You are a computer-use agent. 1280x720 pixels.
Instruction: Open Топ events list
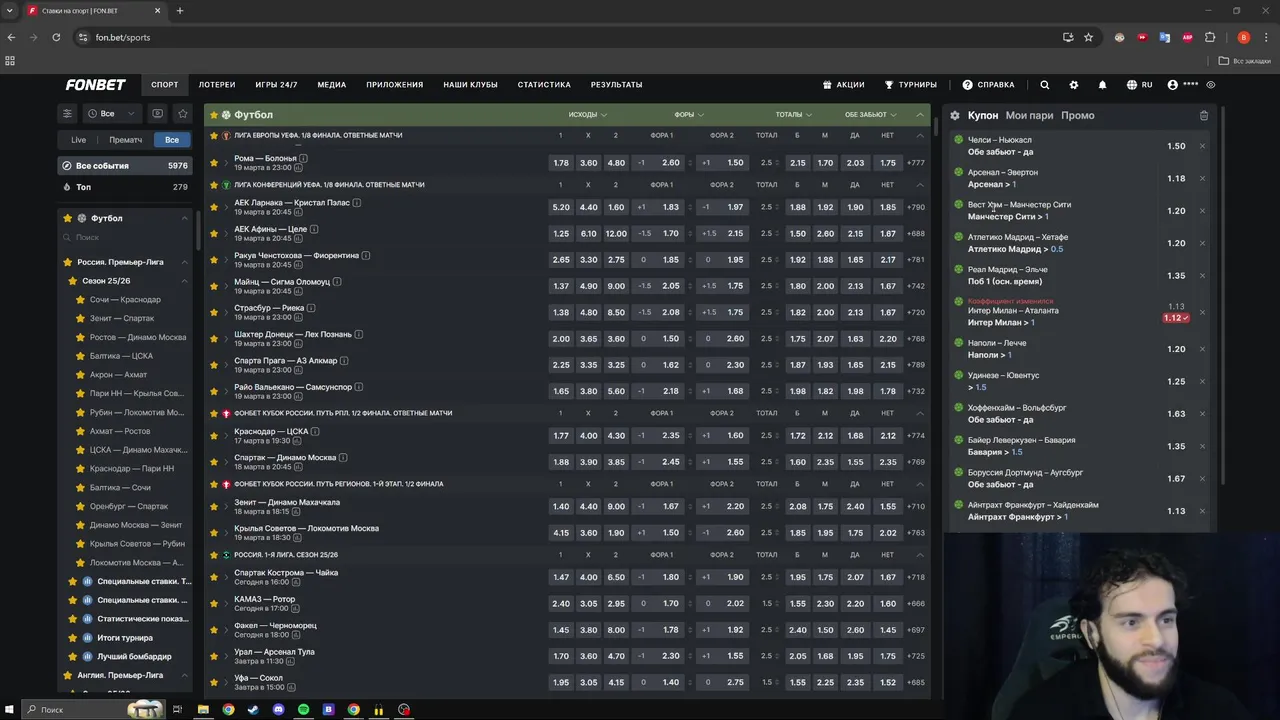(x=124, y=187)
